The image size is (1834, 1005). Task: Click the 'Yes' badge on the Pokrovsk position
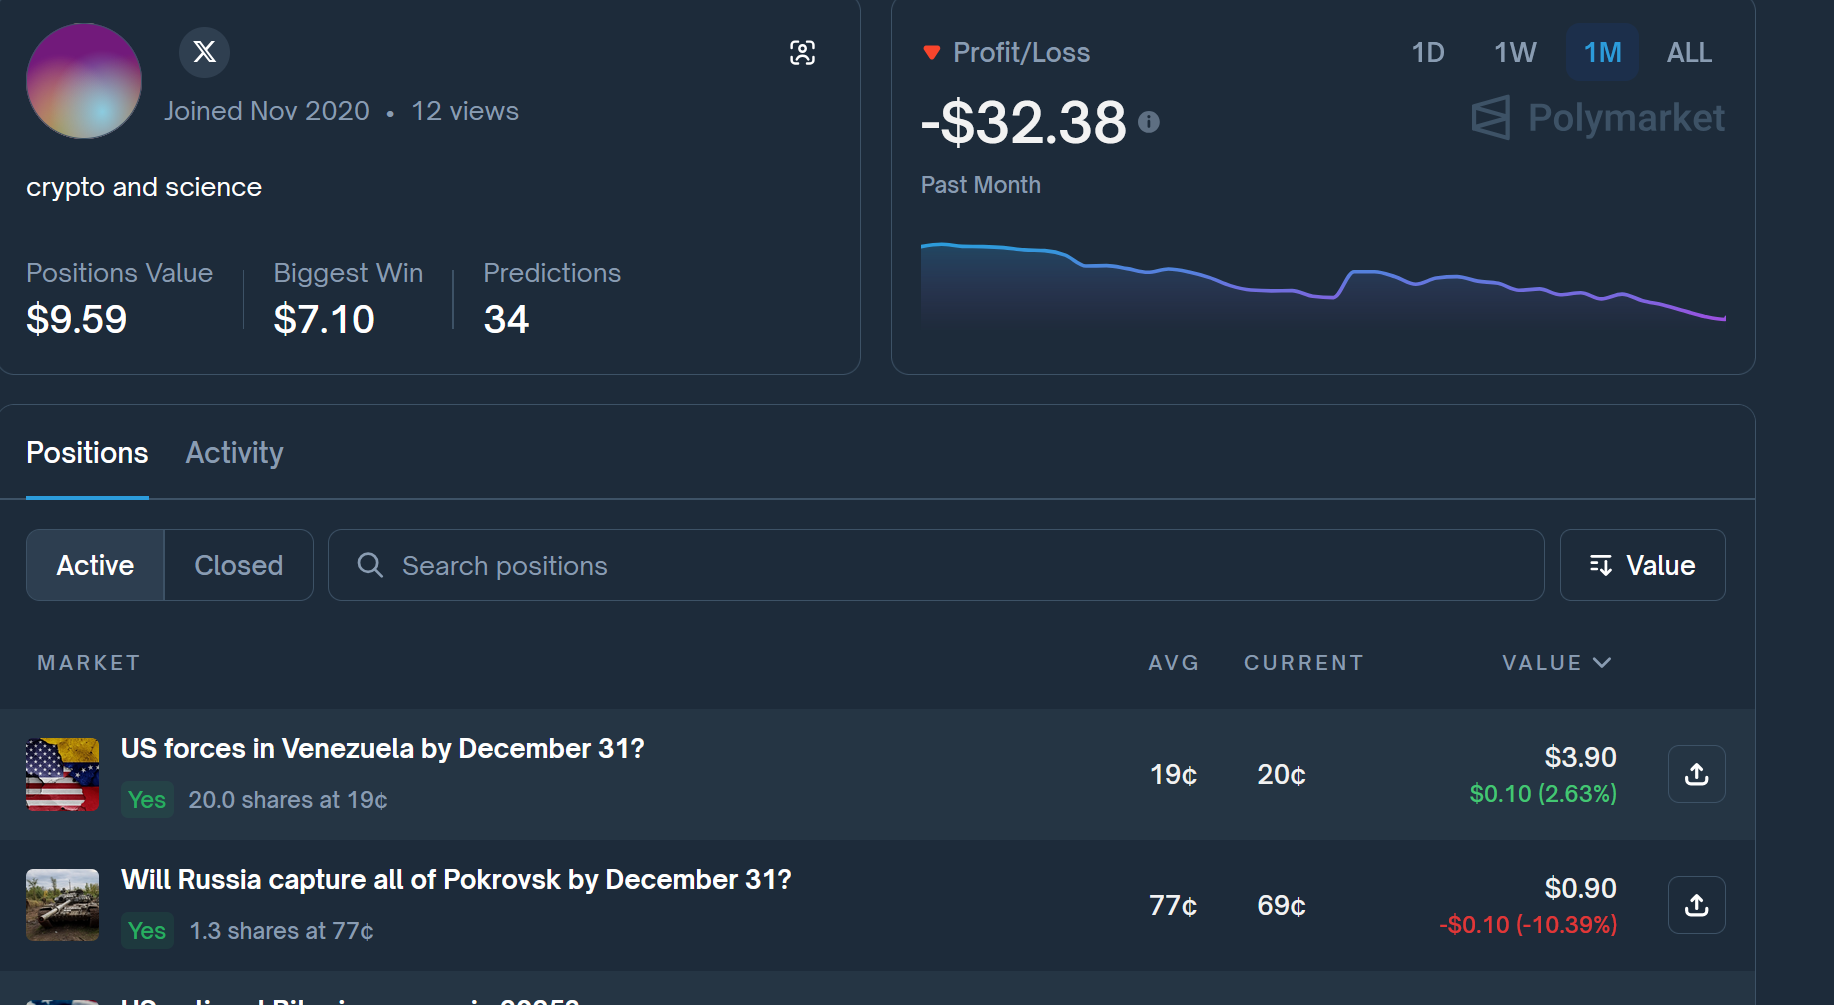(147, 930)
